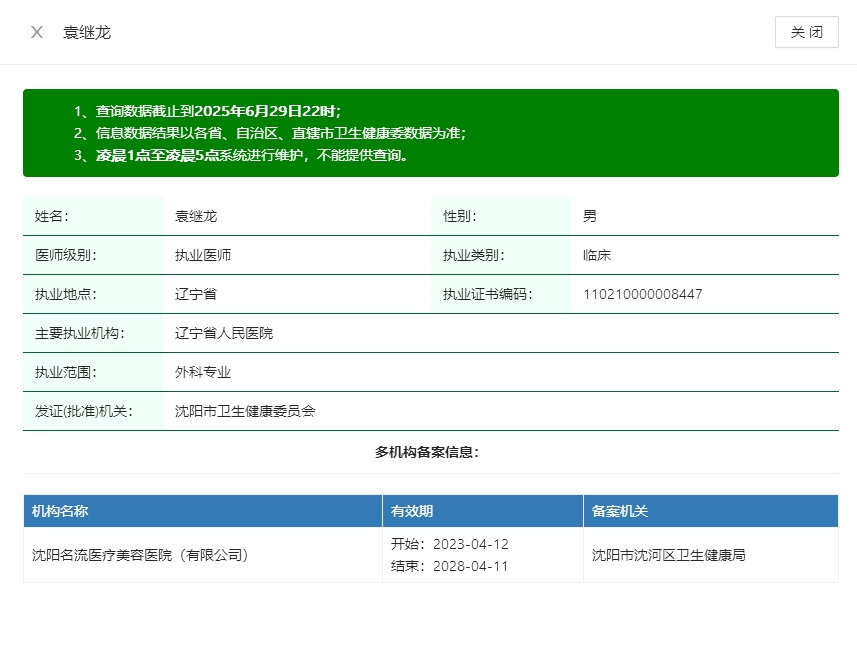Click start date 开始：2023-04-12
The height and width of the screenshot is (669, 857).
coord(450,544)
